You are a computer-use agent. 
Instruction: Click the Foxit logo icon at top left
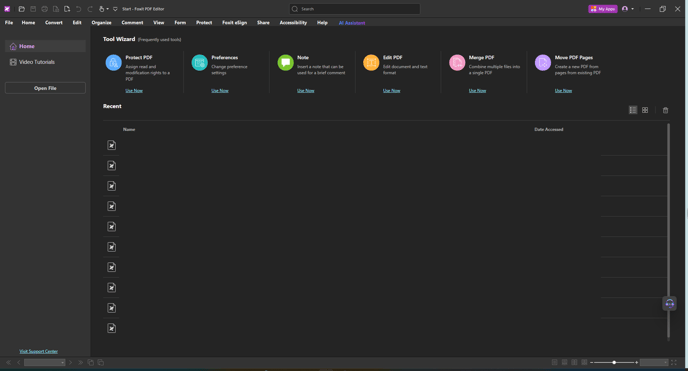tap(7, 9)
